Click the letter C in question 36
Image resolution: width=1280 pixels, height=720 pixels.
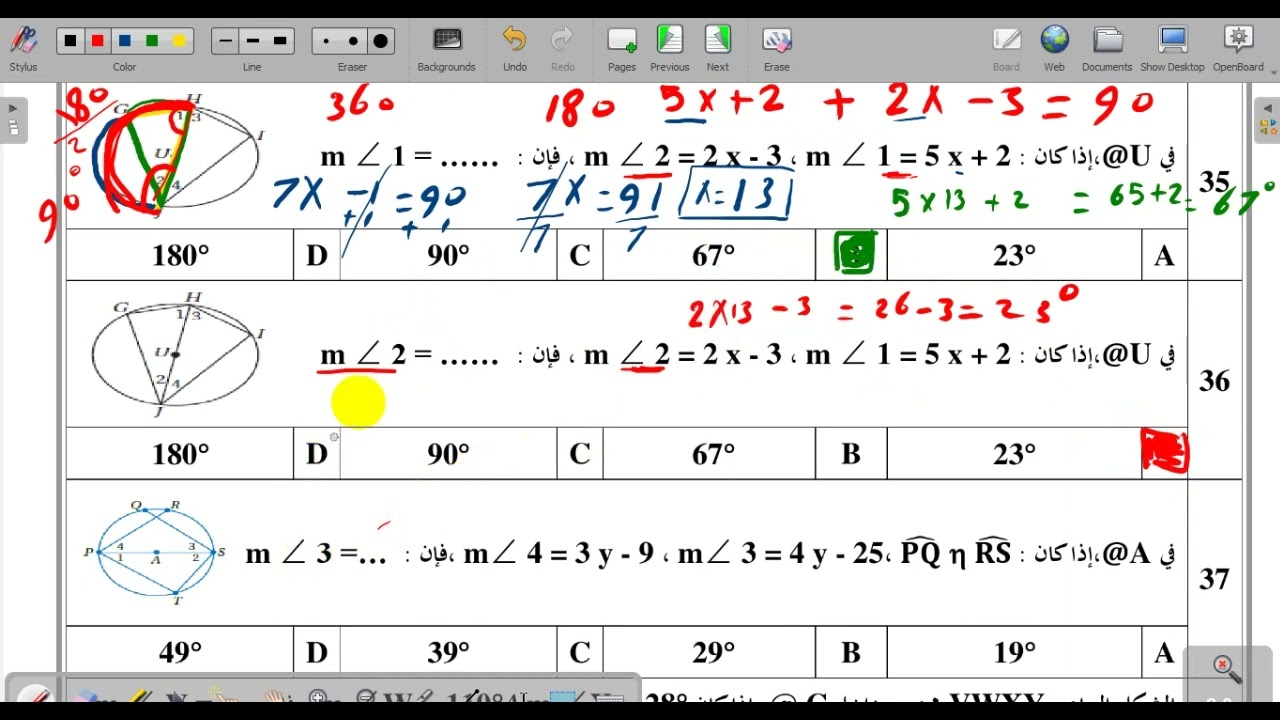(x=580, y=454)
